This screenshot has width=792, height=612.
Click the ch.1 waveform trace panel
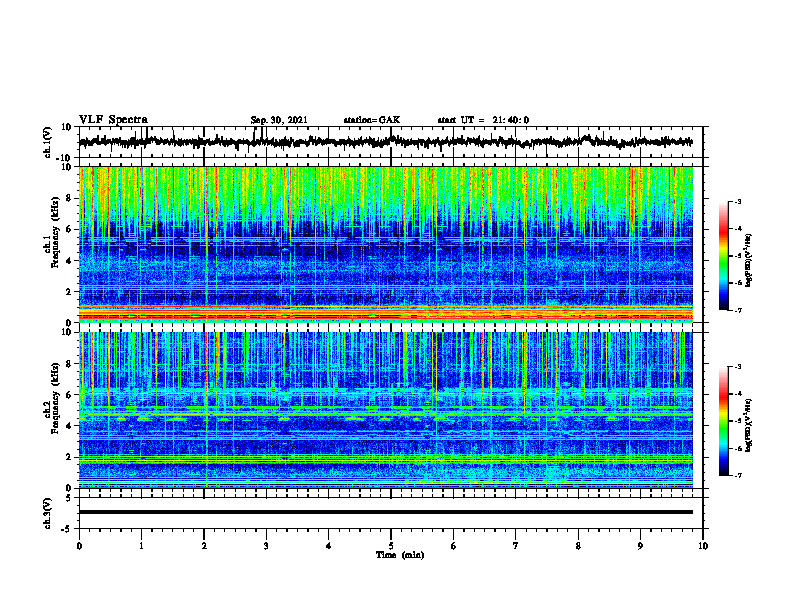tap(391, 142)
